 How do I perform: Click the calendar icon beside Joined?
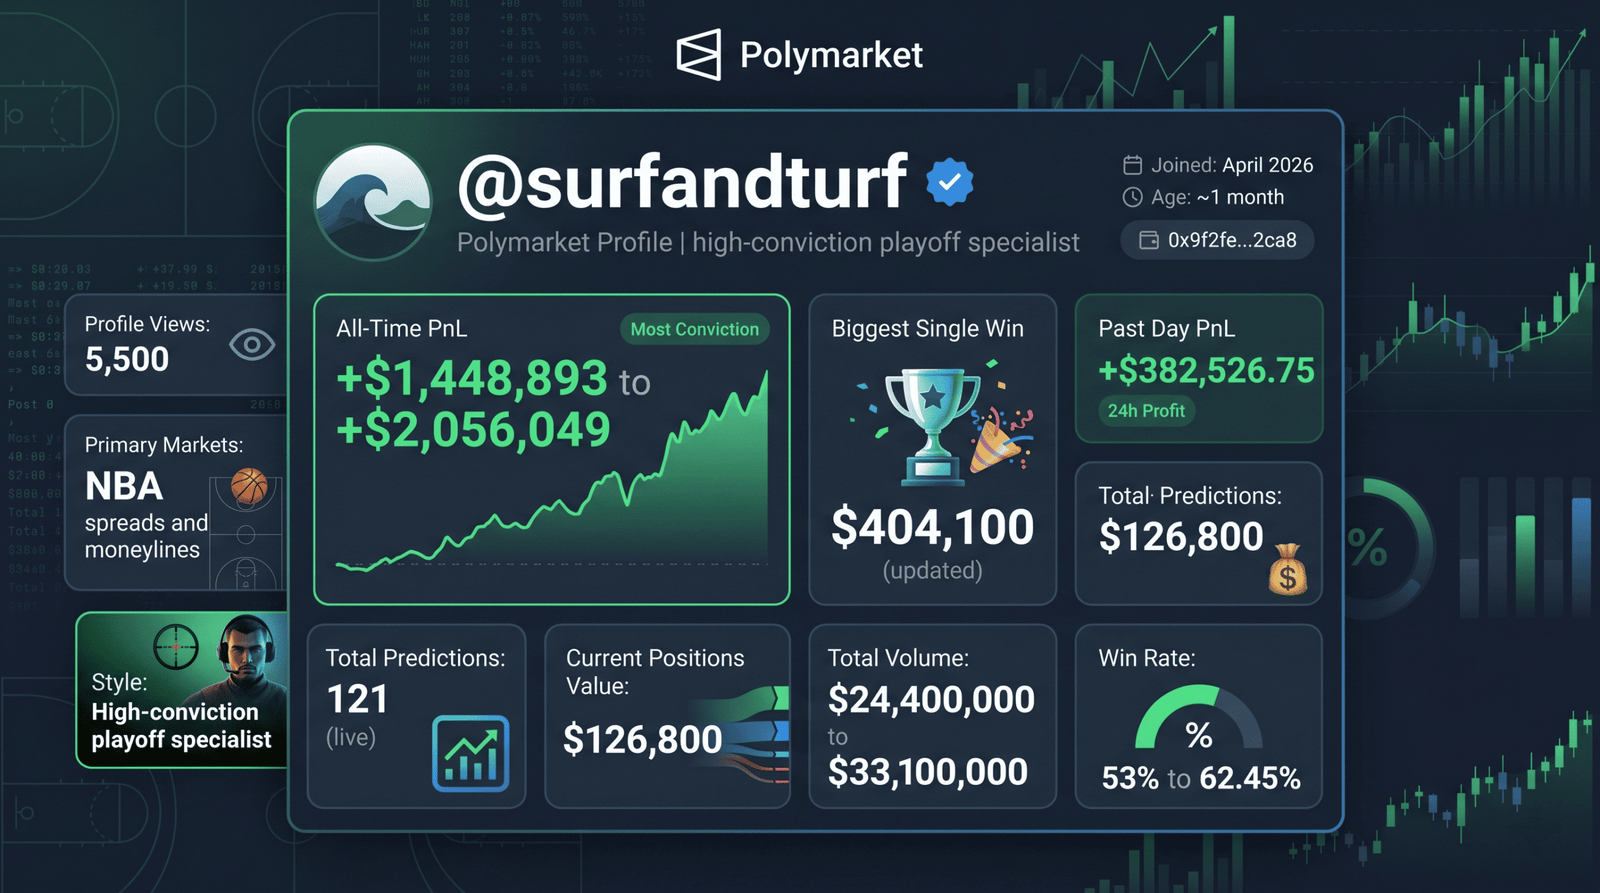point(1132,165)
